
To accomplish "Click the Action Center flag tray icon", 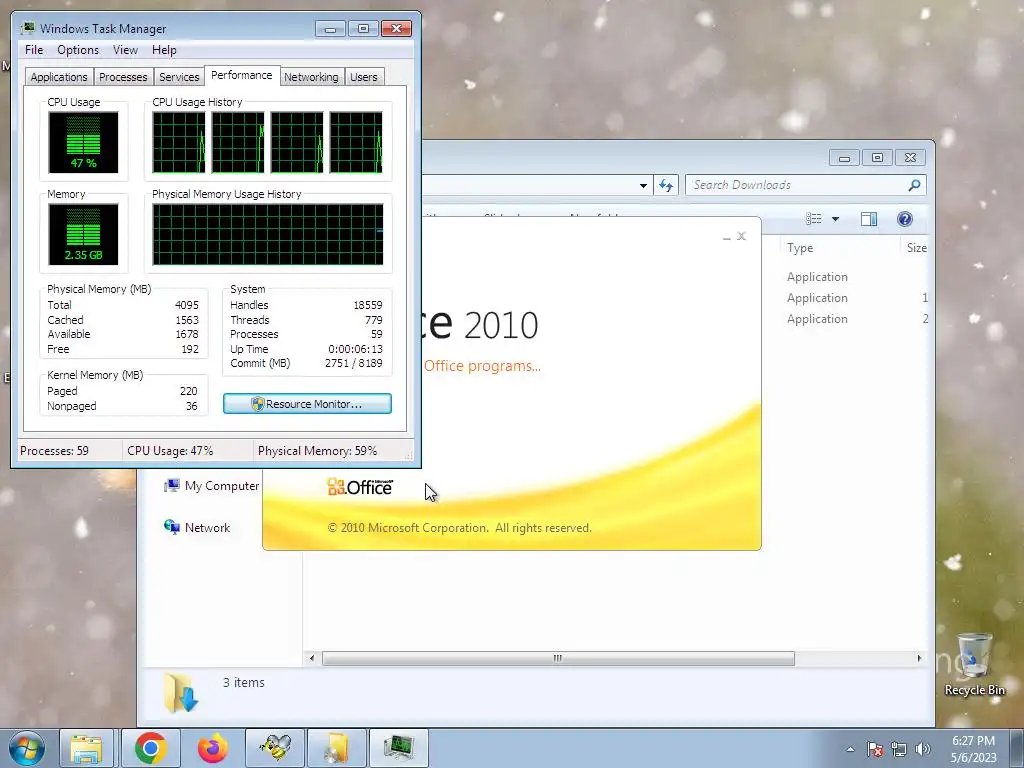I will (875, 749).
